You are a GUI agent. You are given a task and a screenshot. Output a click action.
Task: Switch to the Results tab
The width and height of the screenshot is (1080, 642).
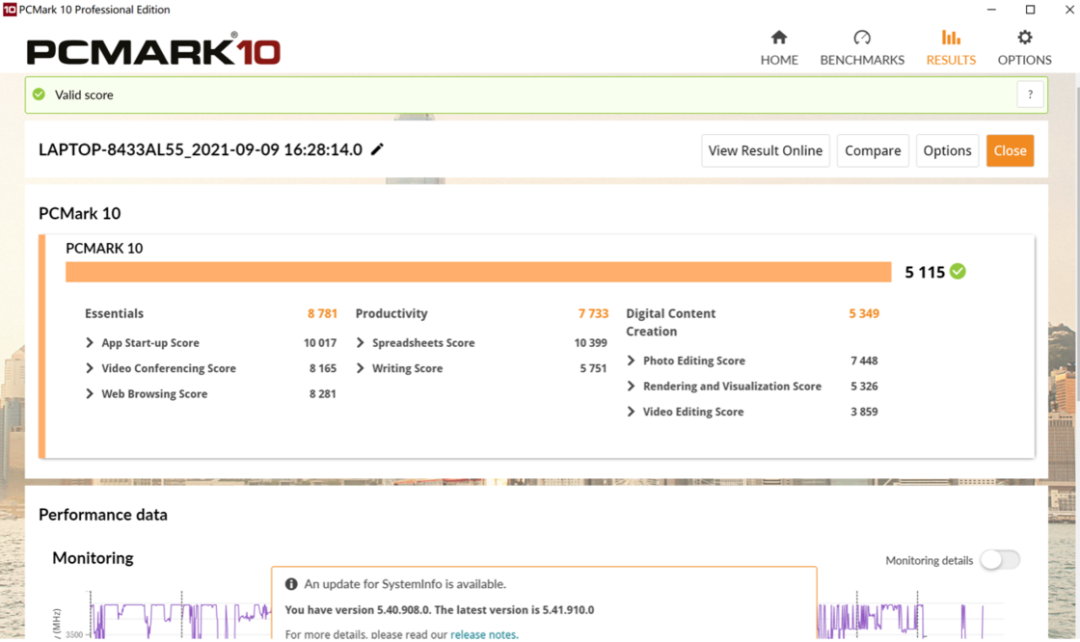tap(951, 48)
